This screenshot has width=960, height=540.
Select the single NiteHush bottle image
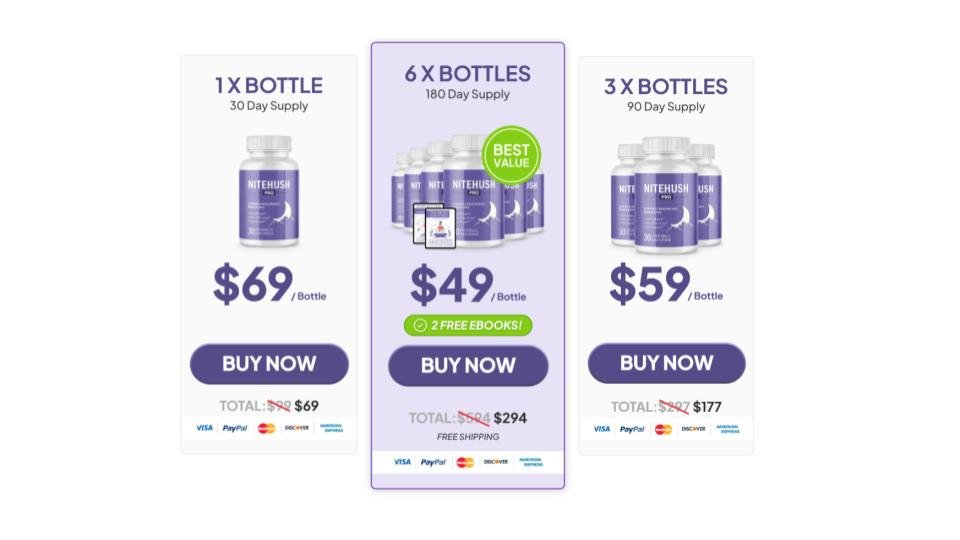[x=269, y=190]
